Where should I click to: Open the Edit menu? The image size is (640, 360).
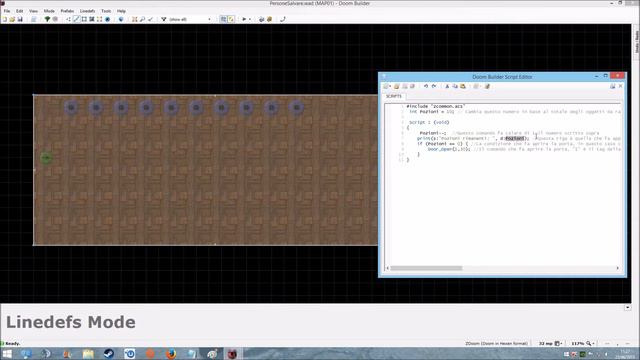(x=20, y=11)
